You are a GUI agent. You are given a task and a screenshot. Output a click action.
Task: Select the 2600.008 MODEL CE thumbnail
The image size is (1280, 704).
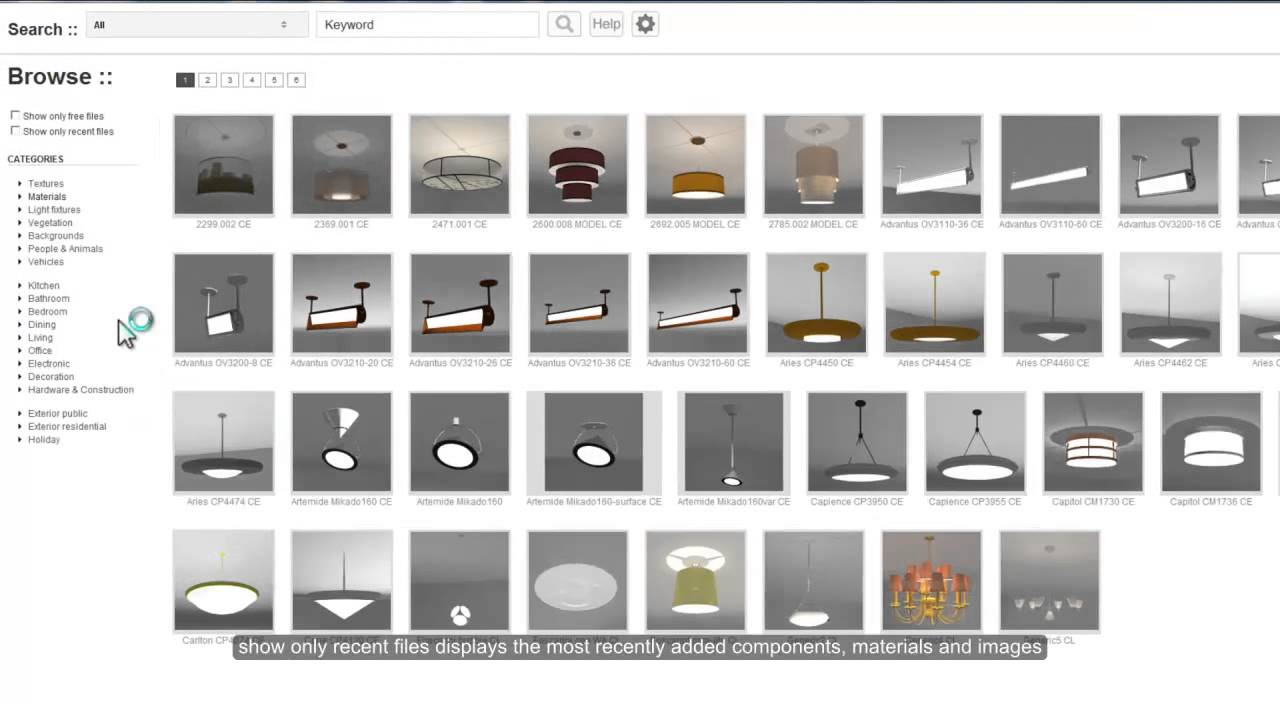[x=578, y=165]
